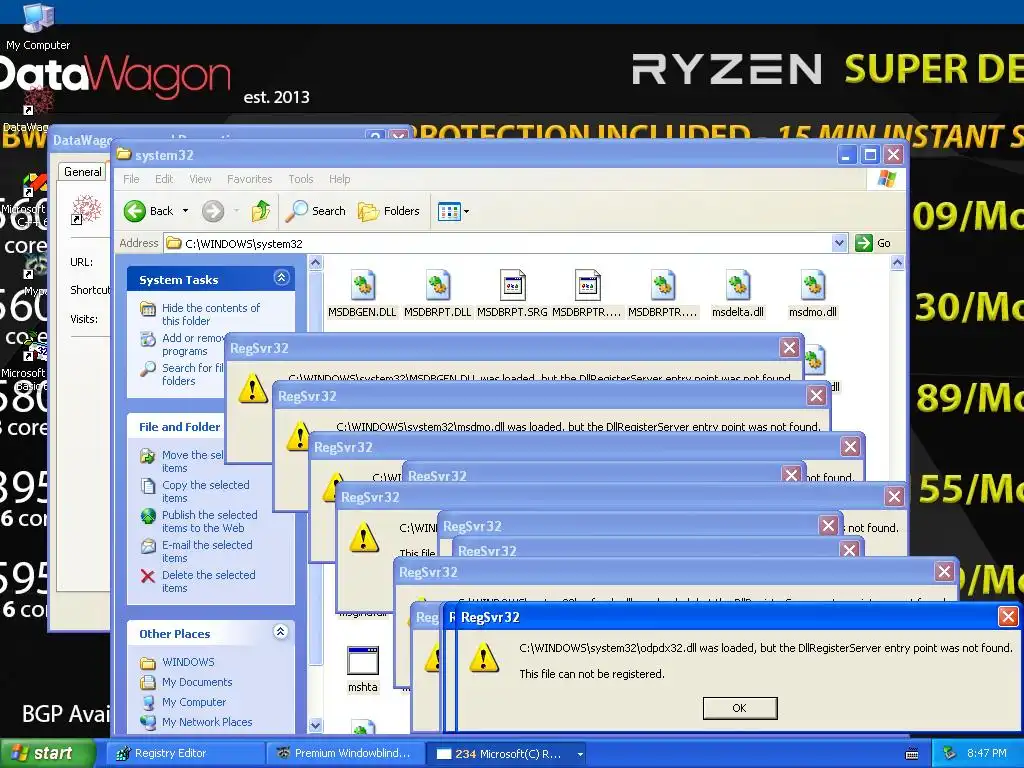Open the Favorites menu
Screen dimensions: 1024x768
point(249,179)
